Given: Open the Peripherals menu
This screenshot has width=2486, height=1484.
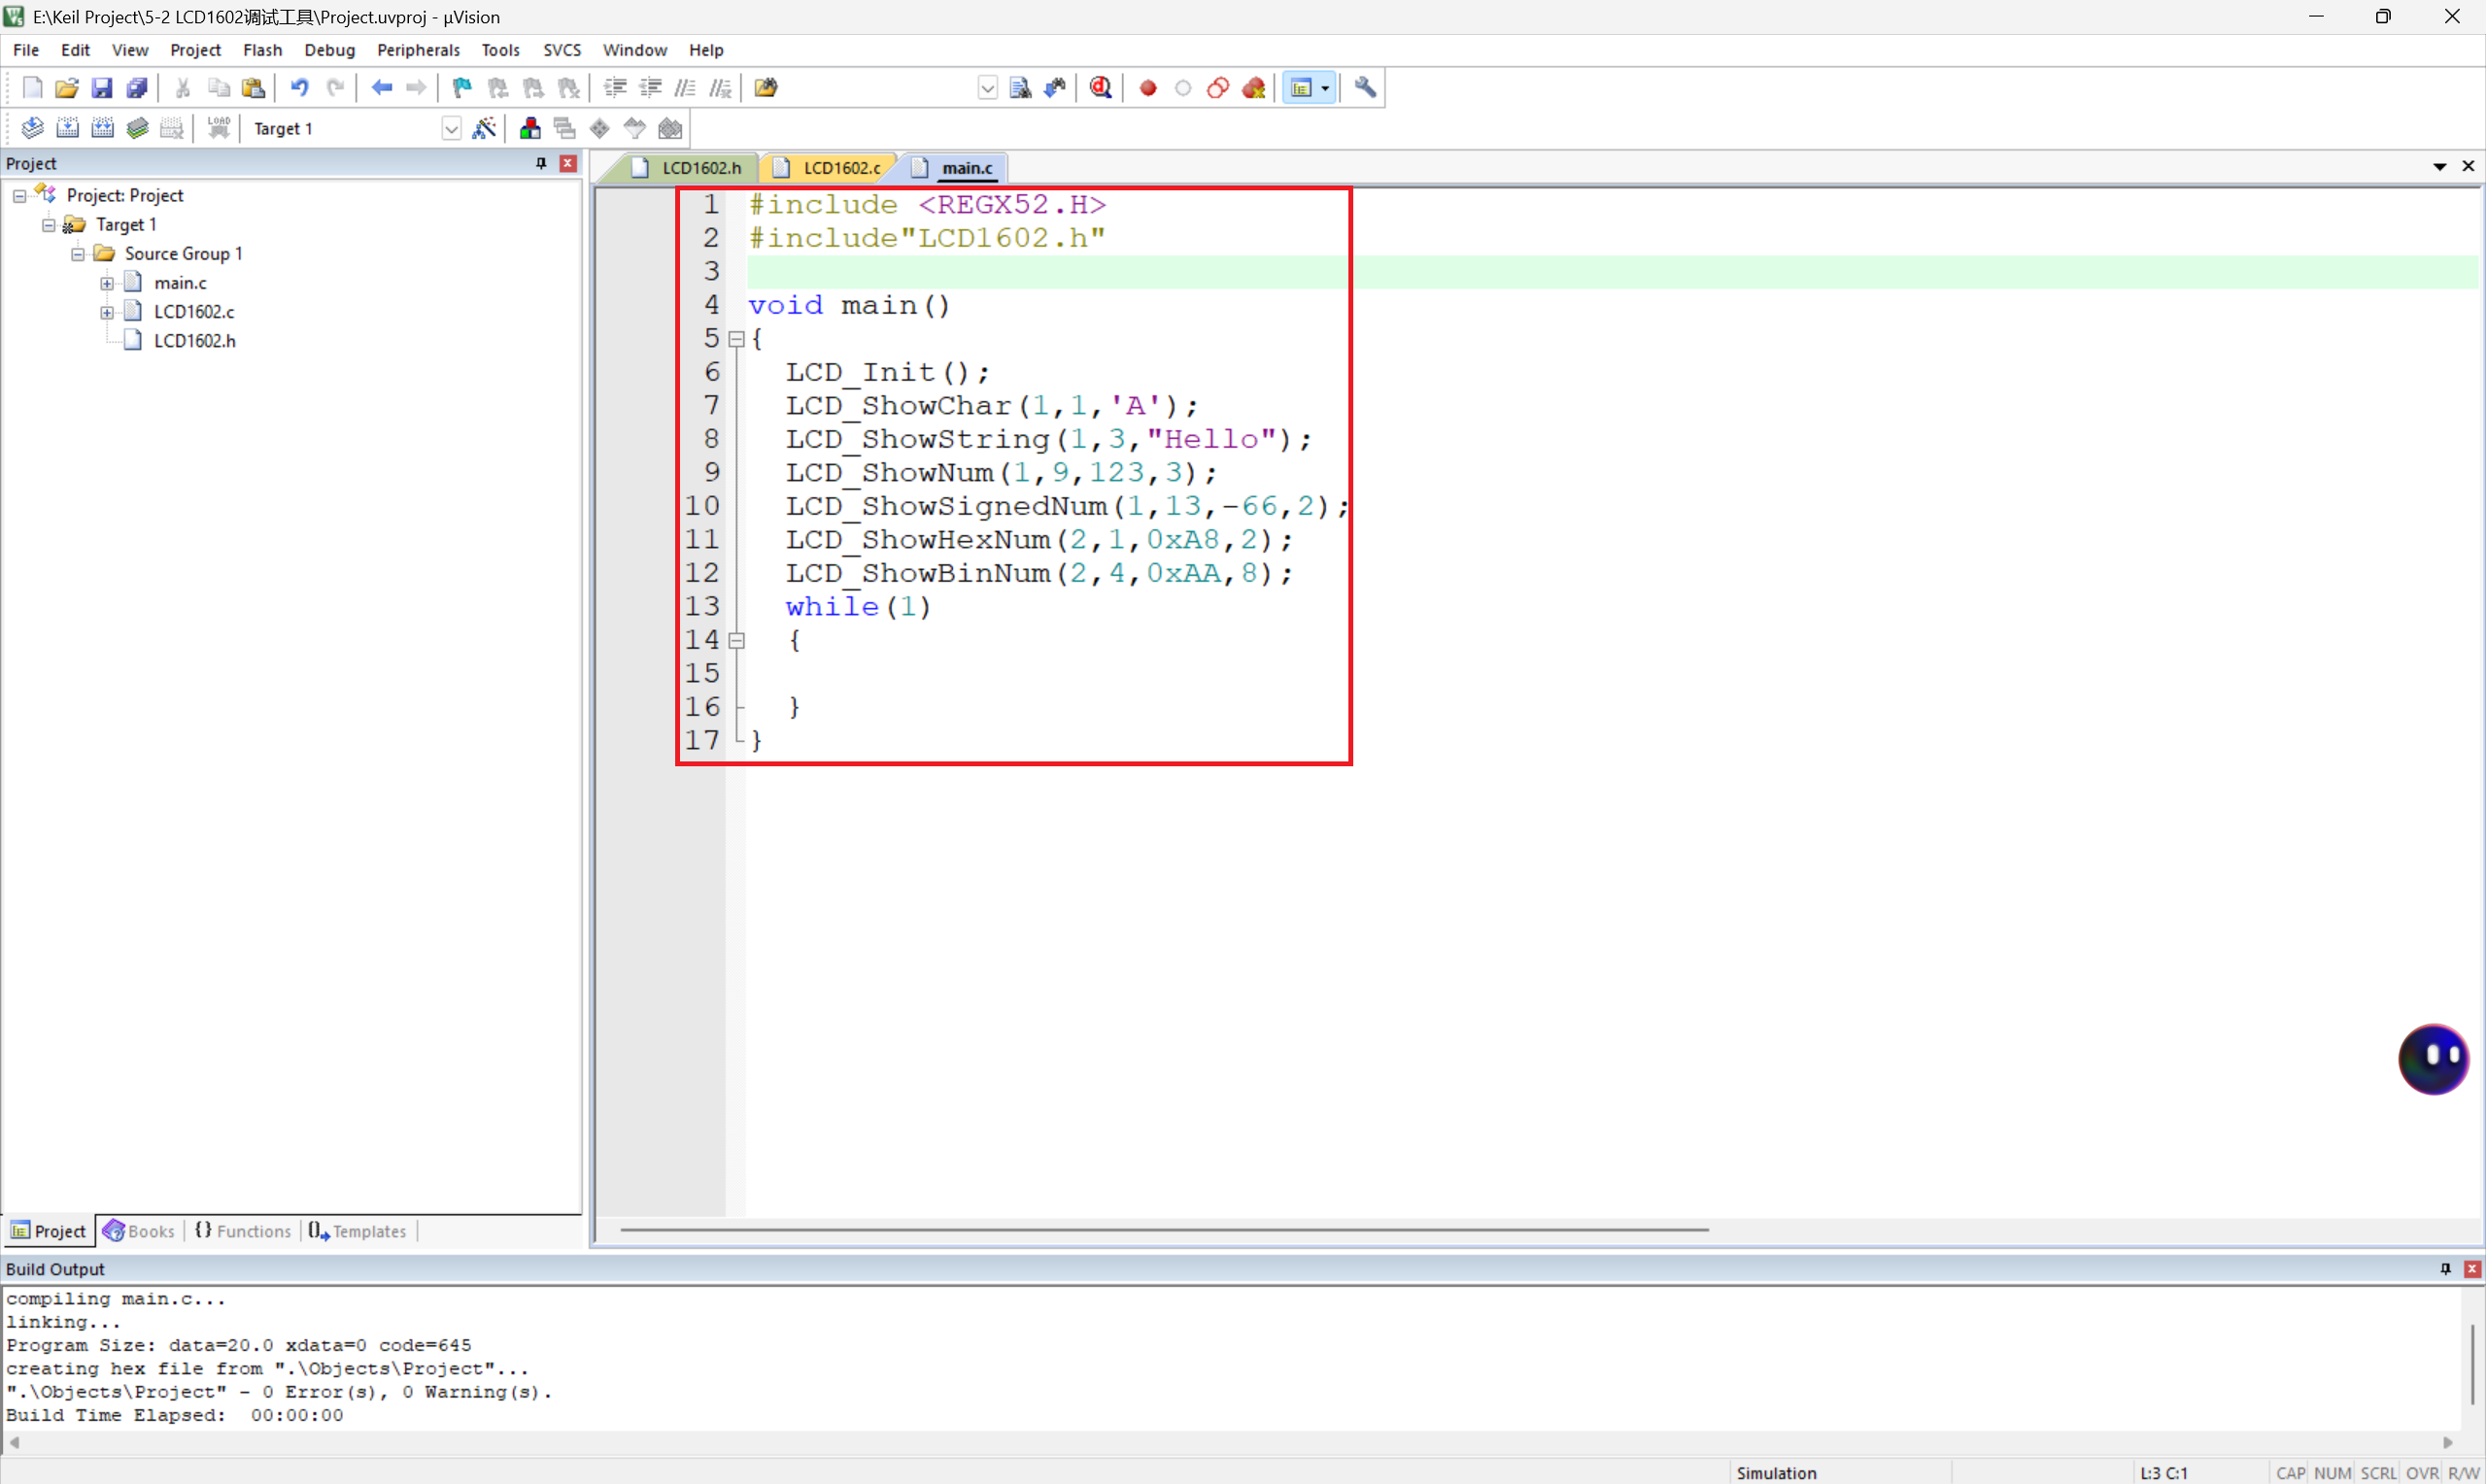Looking at the screenshot, I should (418, 50).
